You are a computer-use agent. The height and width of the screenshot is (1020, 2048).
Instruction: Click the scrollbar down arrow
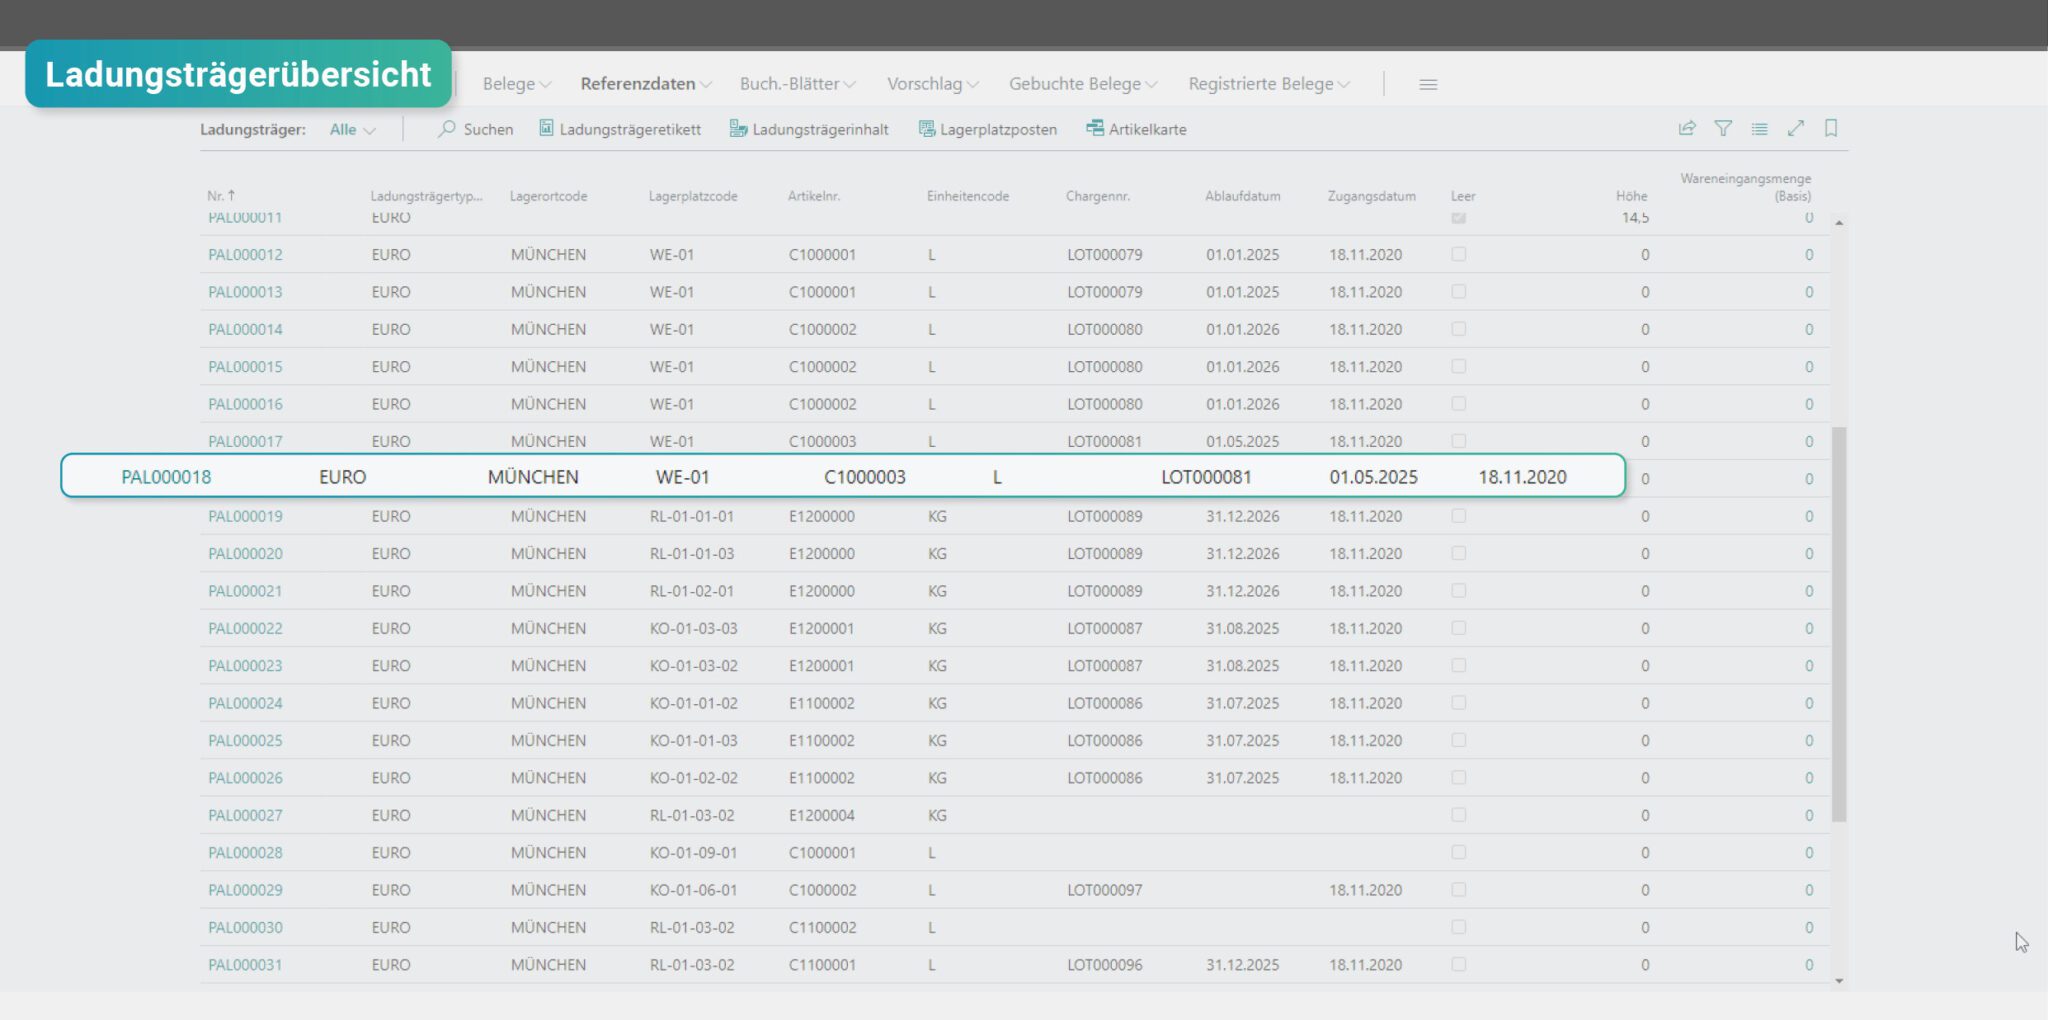tap(1839, 981)
